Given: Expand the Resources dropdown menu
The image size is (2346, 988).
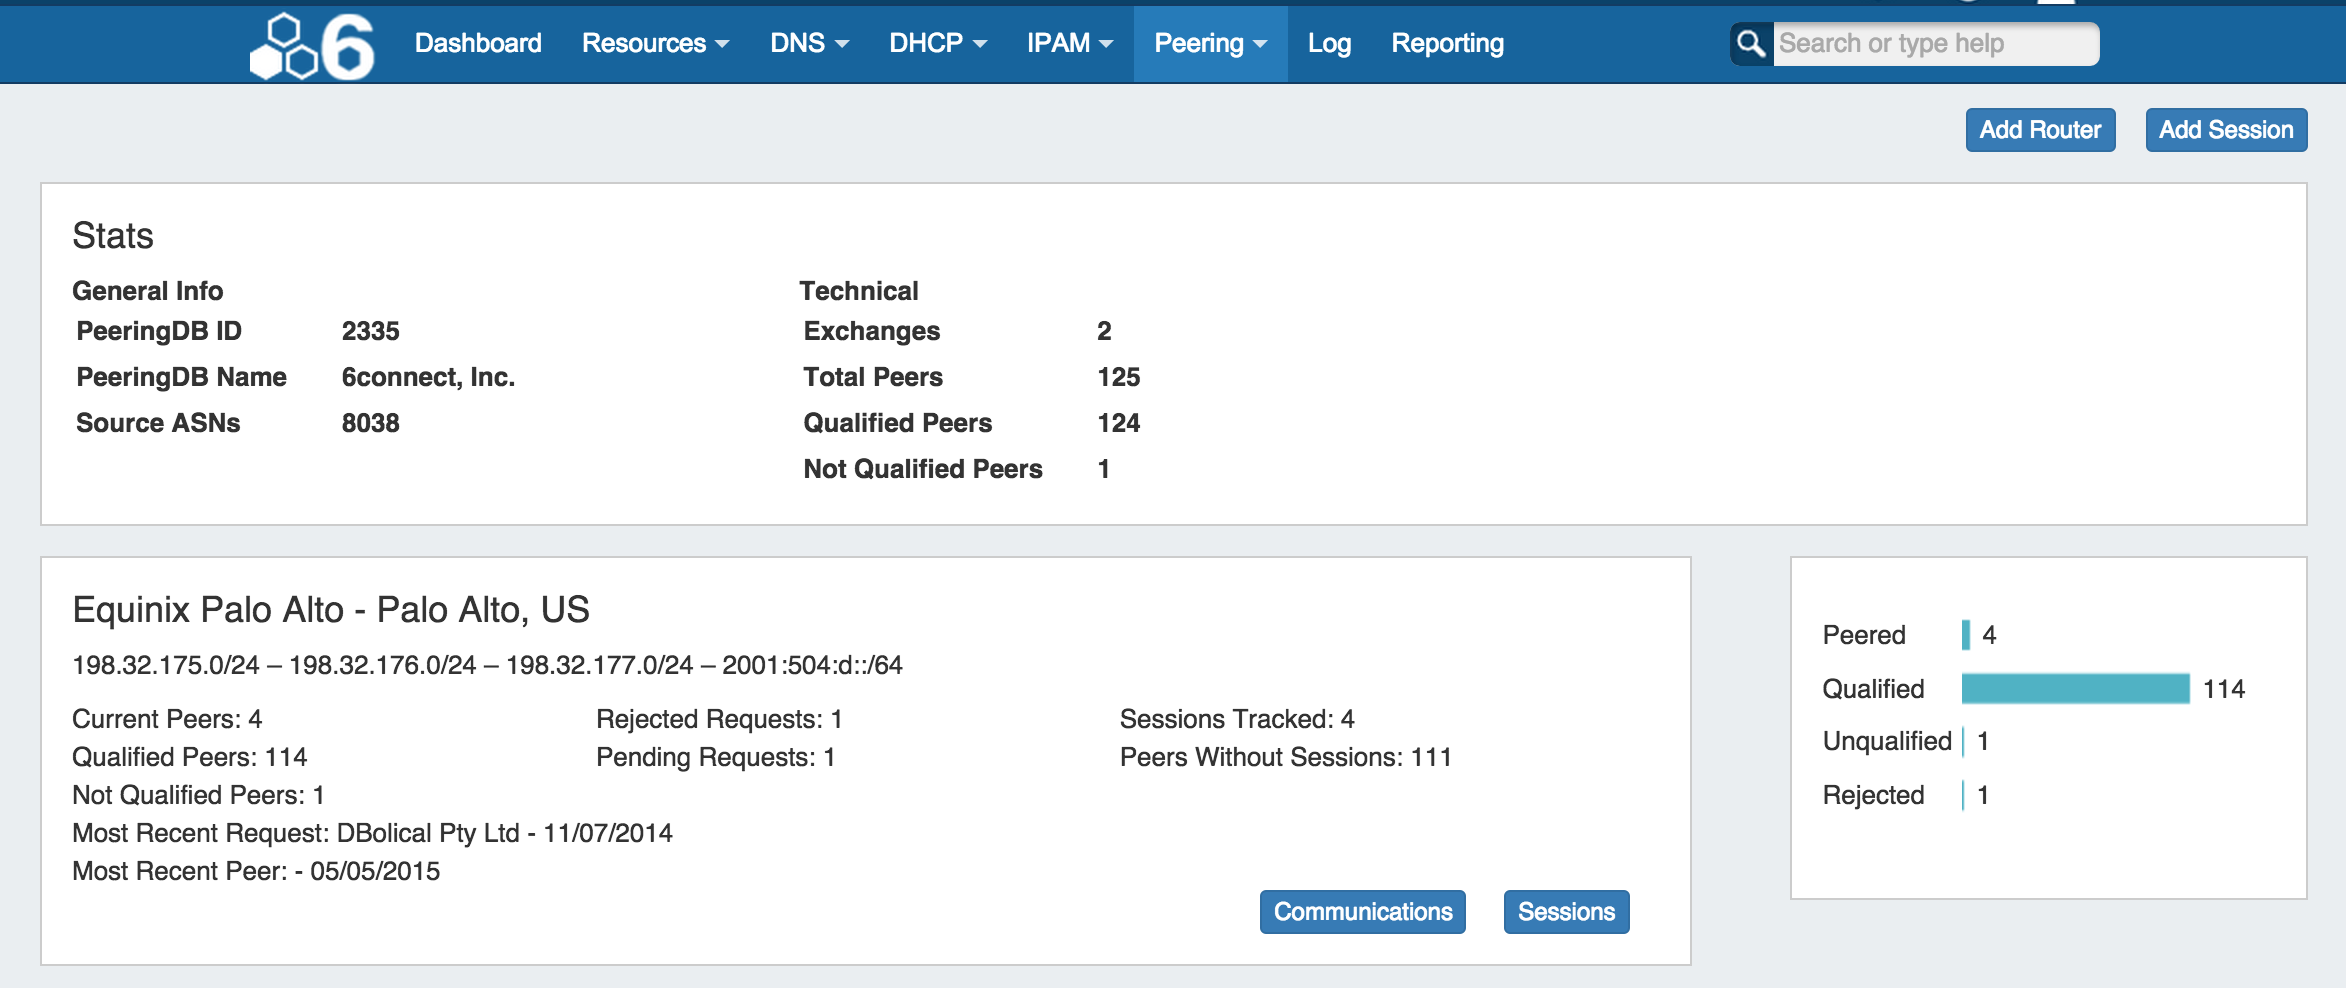Looking at the screenshot, I should pos(655,44).
